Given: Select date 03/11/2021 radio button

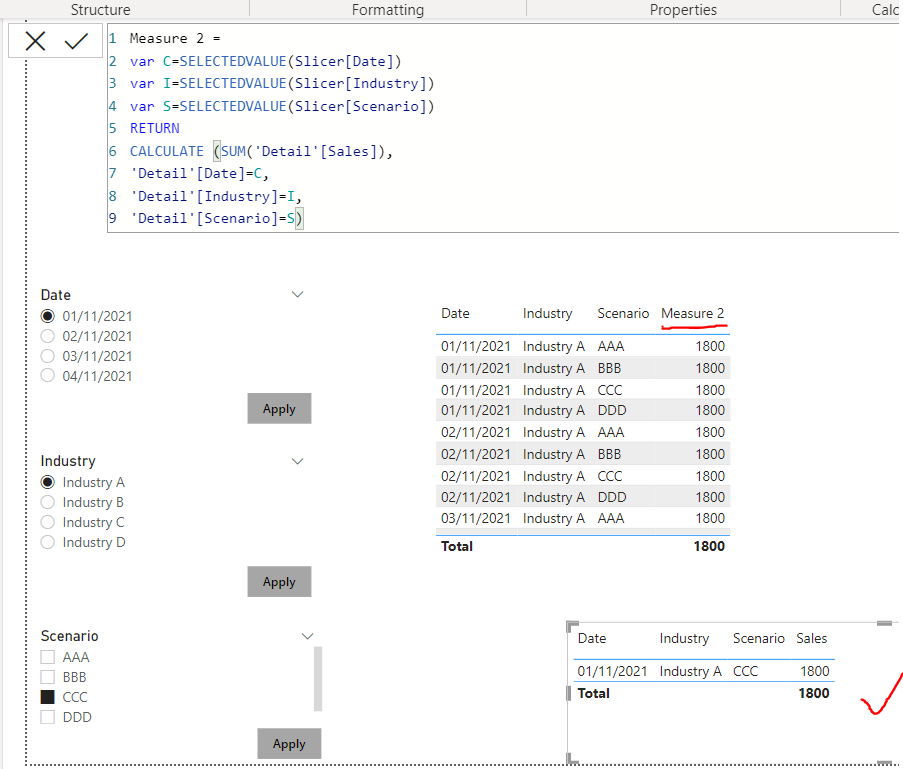Looking at the screenshot, I should [48, 356].
